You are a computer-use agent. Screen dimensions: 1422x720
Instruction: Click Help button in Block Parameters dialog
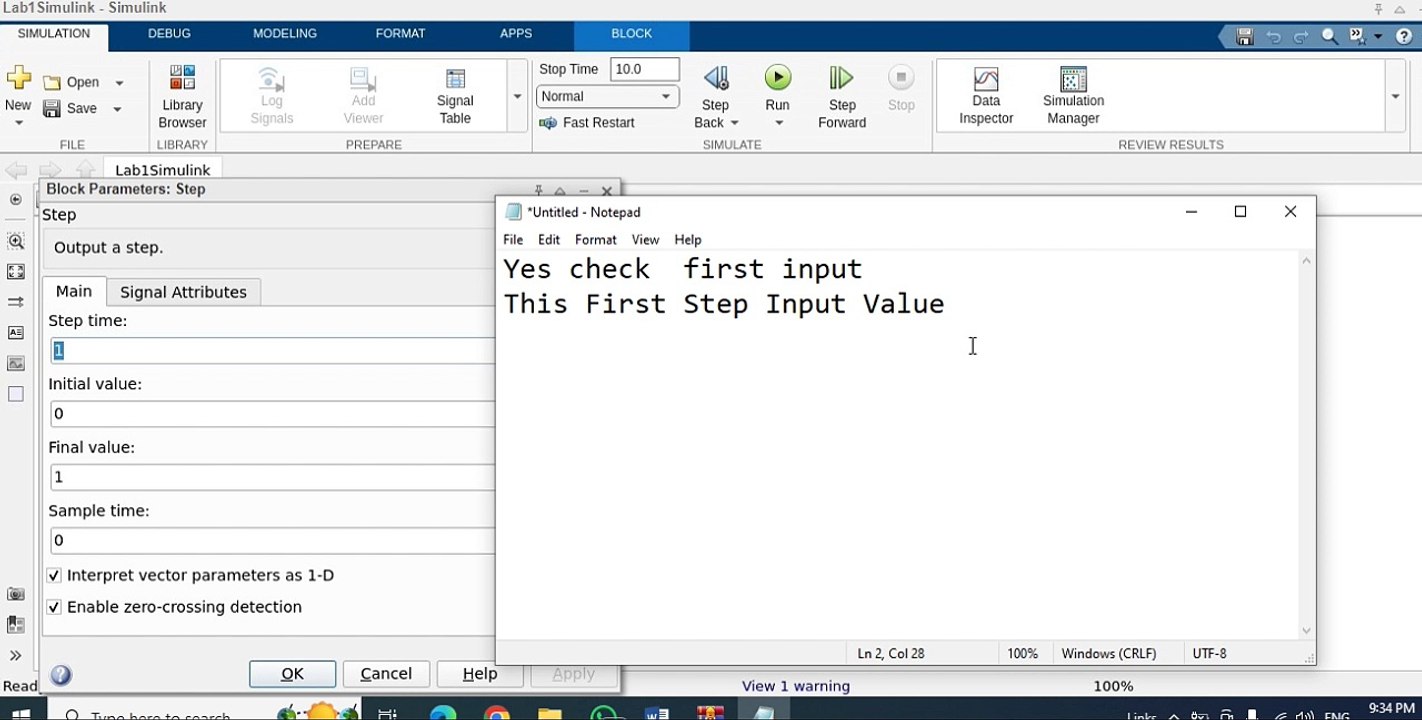[480, 674]
